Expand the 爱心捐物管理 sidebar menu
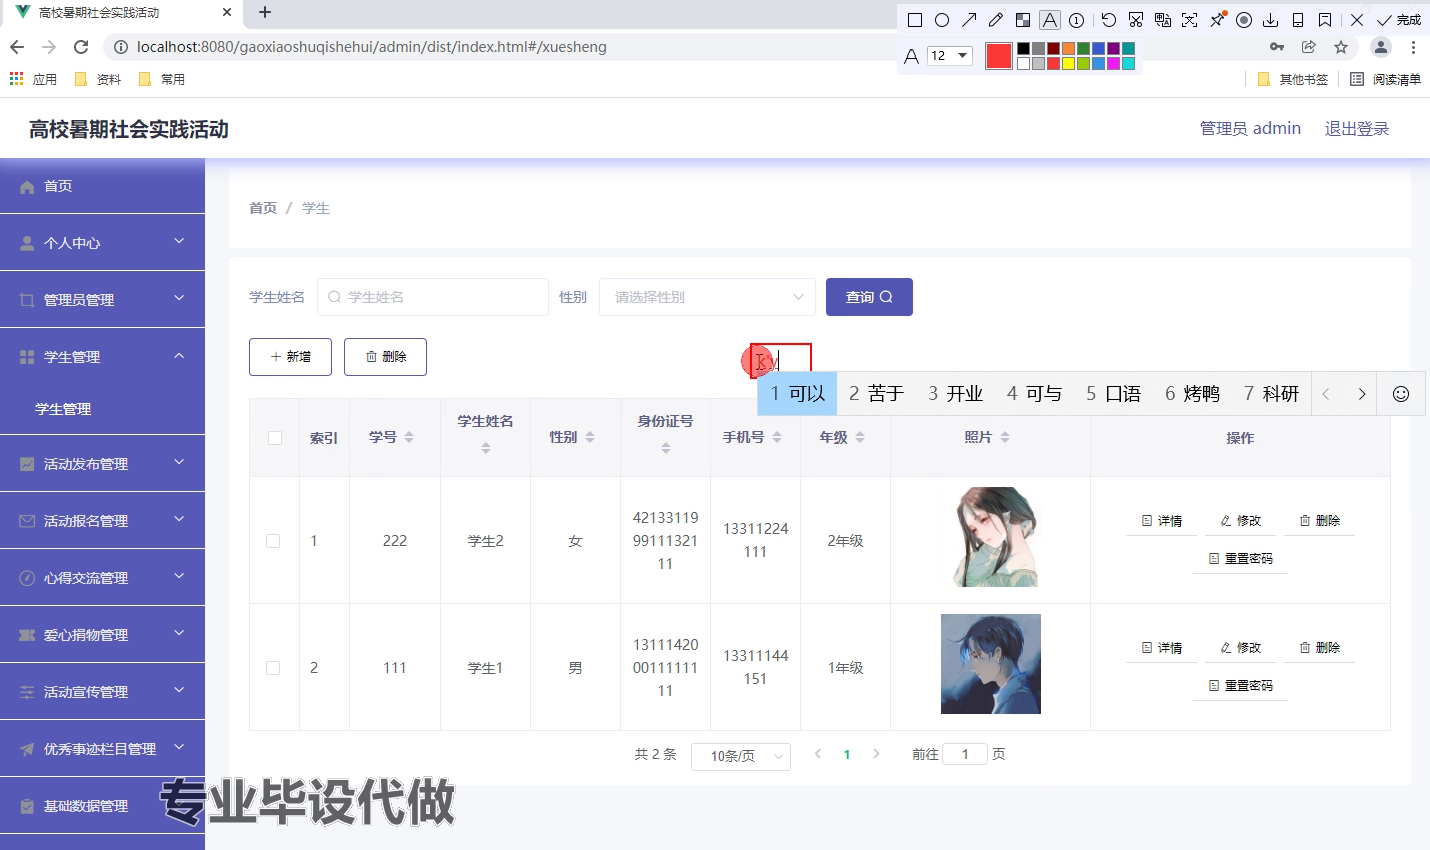Screen dimensions: 1430x850 pos(102,635)
